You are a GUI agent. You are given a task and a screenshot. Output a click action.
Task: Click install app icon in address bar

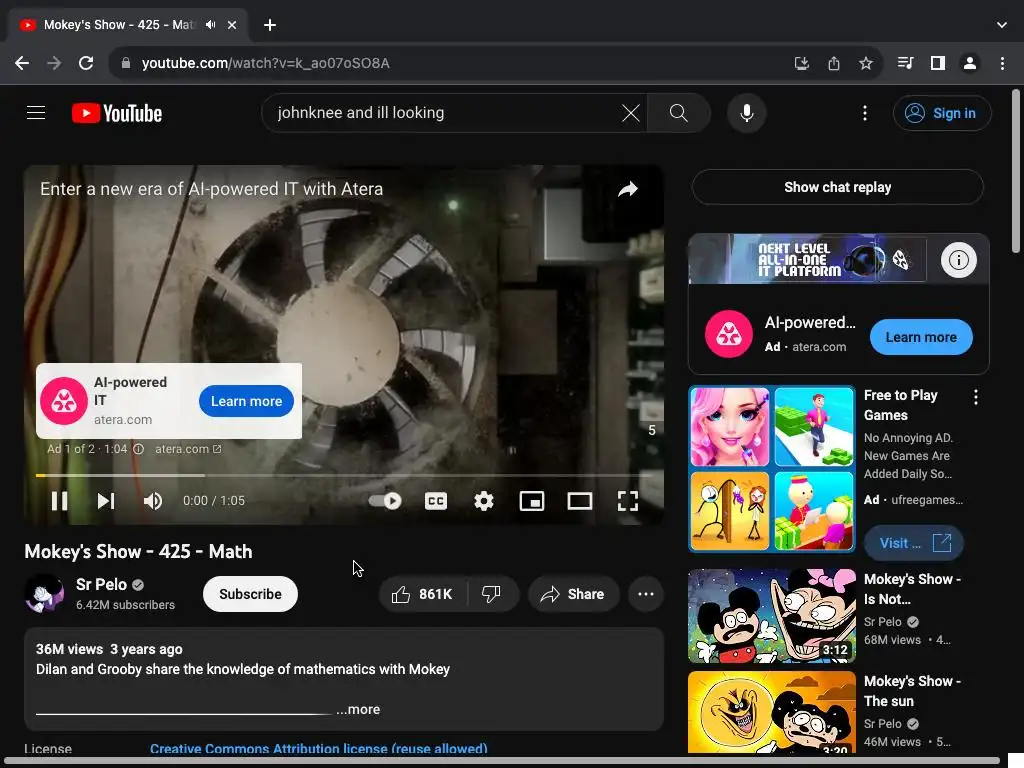tap(801, 63)
